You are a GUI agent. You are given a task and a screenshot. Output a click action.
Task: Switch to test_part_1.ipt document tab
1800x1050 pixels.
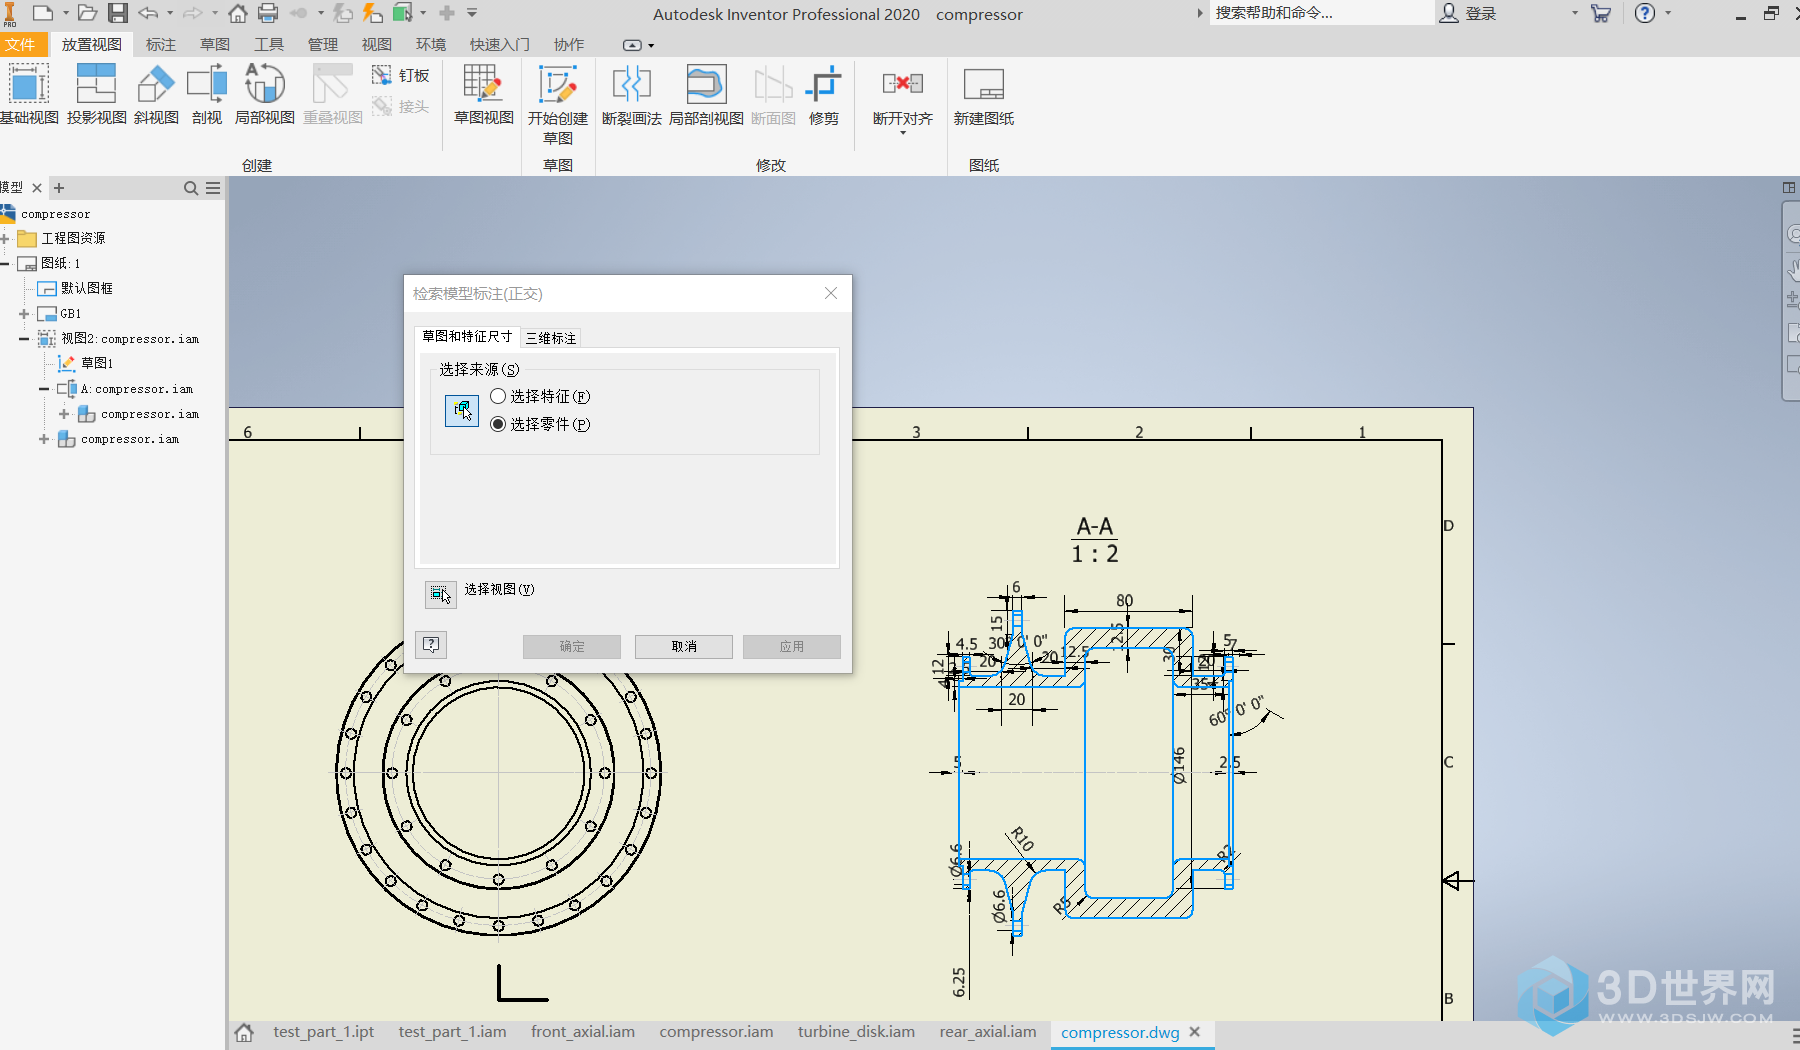(x=323, y=1032)
